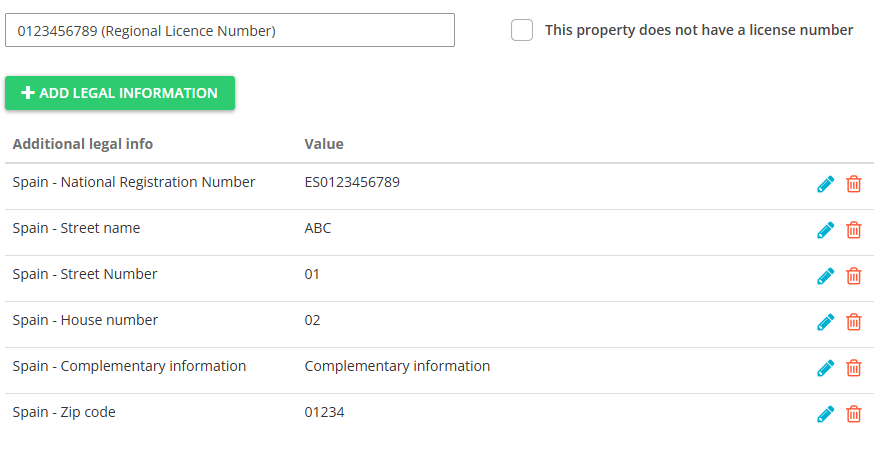The image size is (892, 460).
Task: Edit the Spain Street Number entry
Action: click(825, 276)
